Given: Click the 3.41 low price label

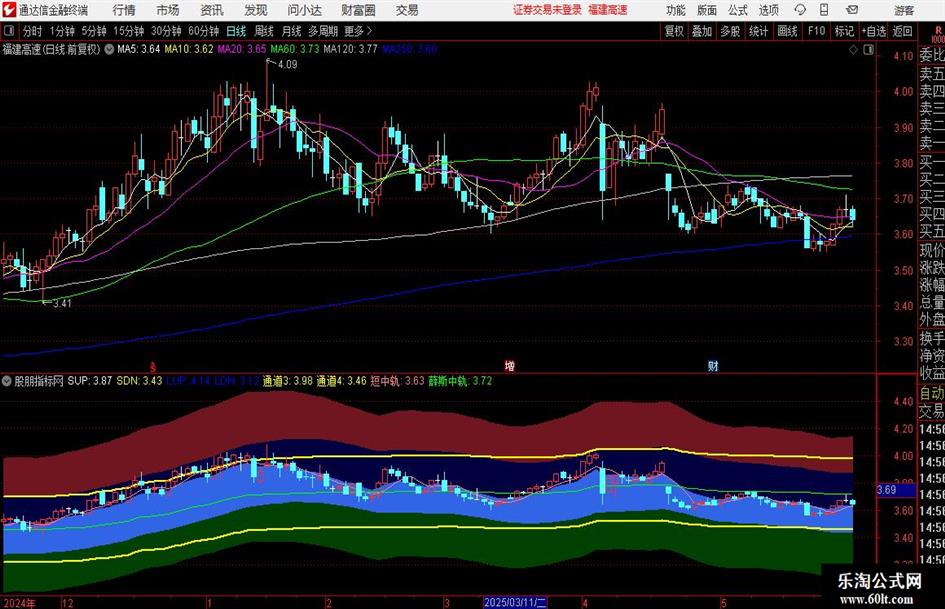Looking at the screenshot, I should pyautogui.click(x=62, y=303).
